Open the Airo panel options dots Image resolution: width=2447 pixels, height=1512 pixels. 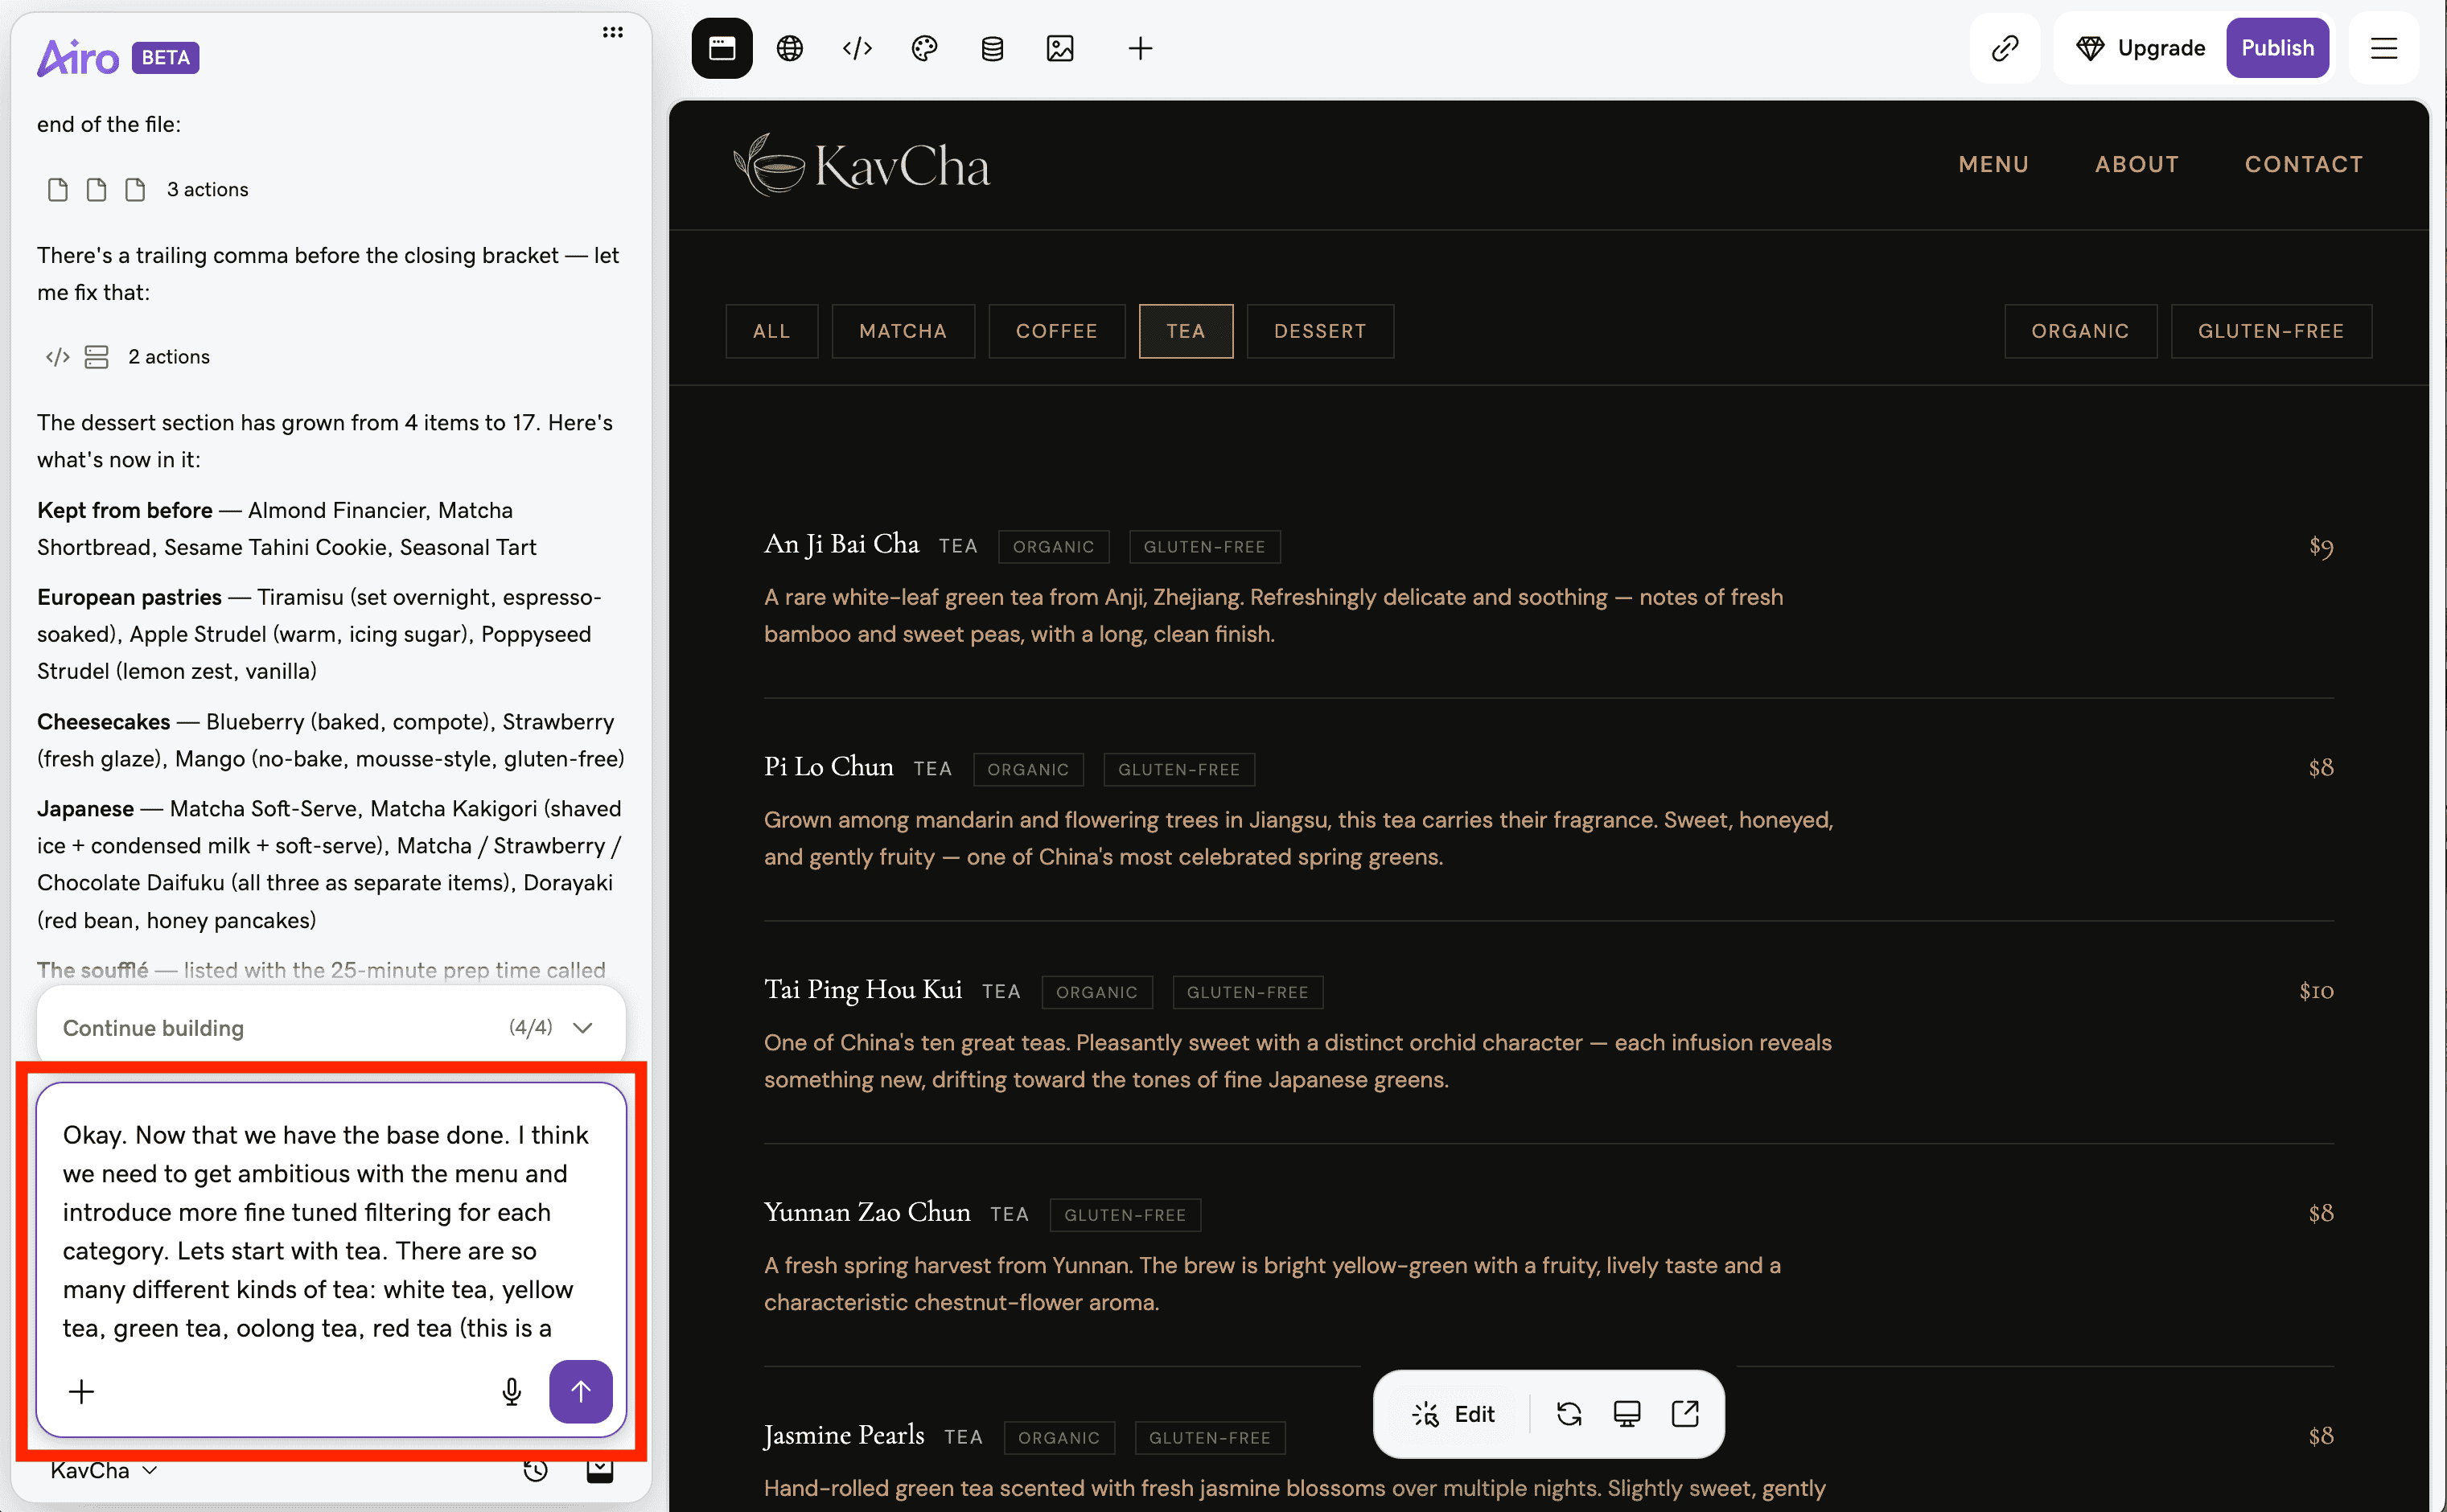point(613,32)
